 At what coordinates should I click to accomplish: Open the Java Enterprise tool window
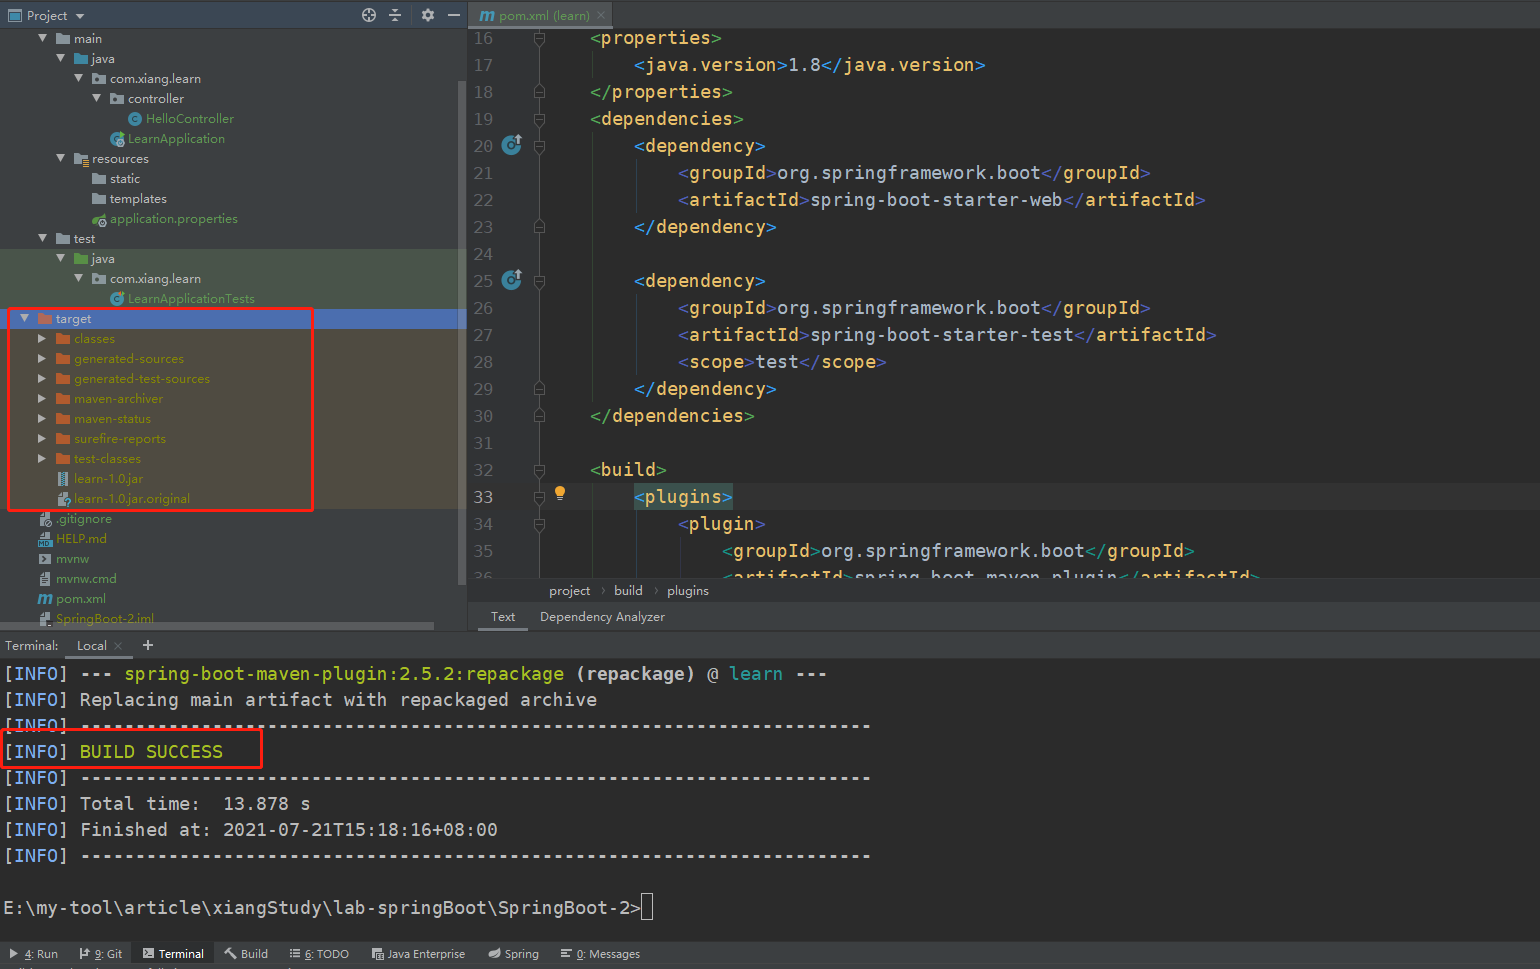tap(418, 954)
